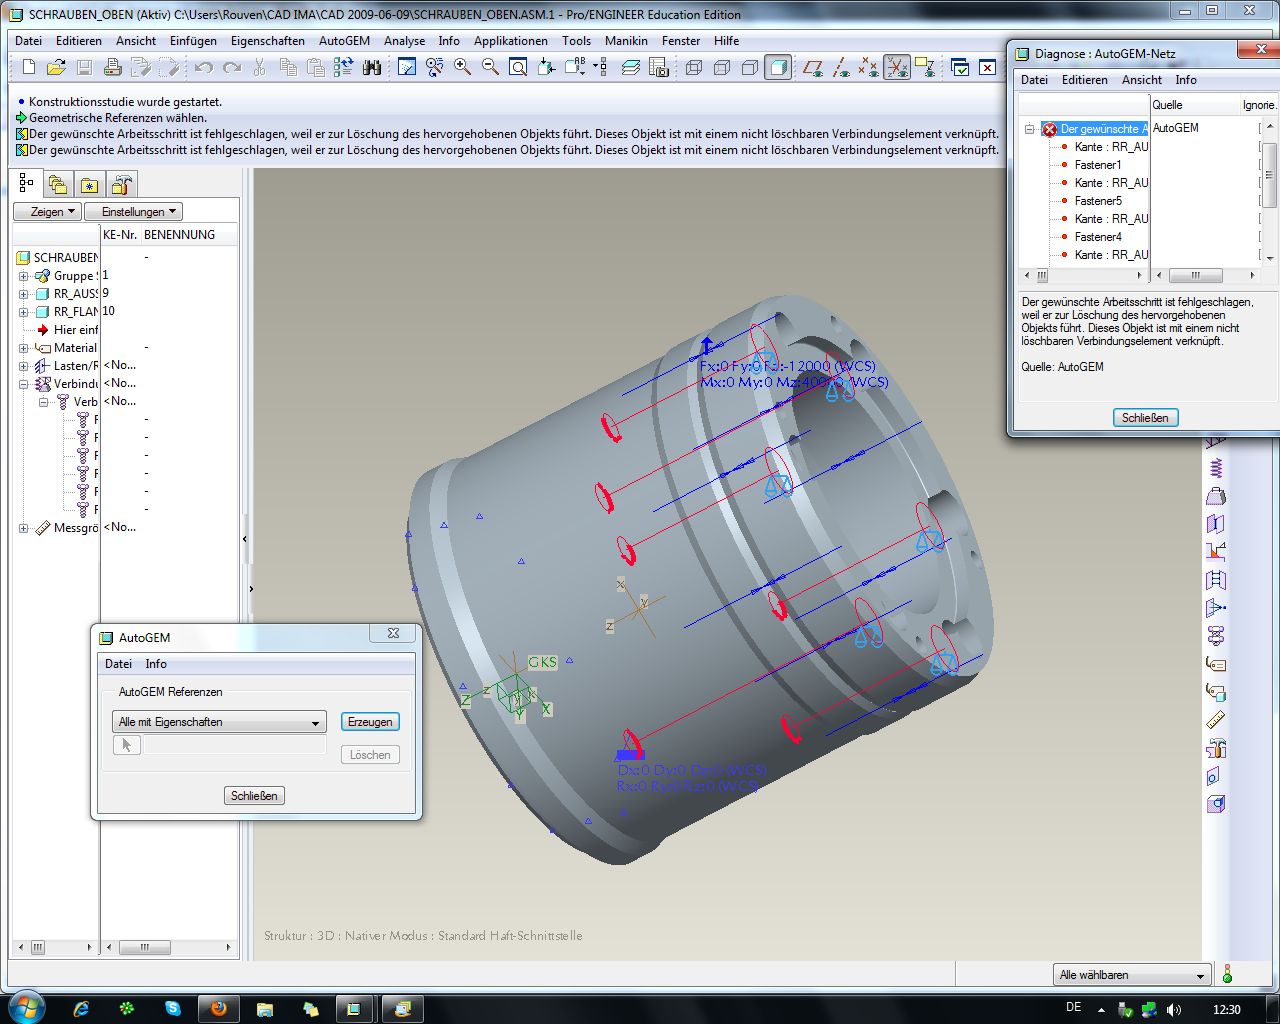The image size is (1280, 1024).
Task: Expand the Material tree node
Action: [24, 348]
